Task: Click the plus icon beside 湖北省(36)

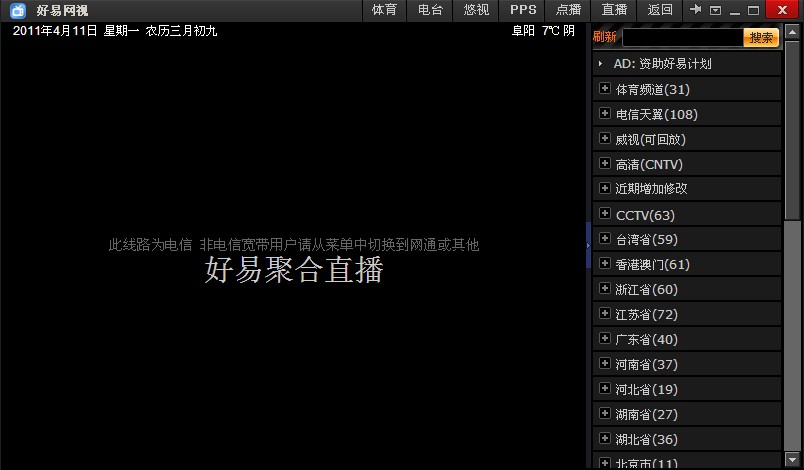Action: tap(605, 438)
